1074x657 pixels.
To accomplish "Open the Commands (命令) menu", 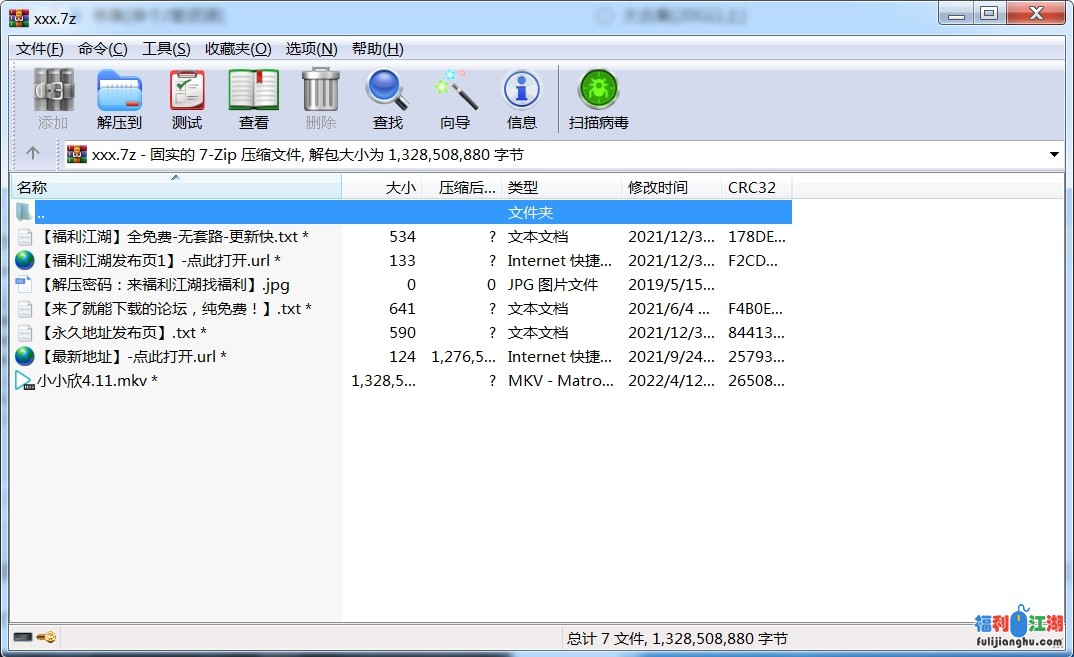I will pos(102,49).
